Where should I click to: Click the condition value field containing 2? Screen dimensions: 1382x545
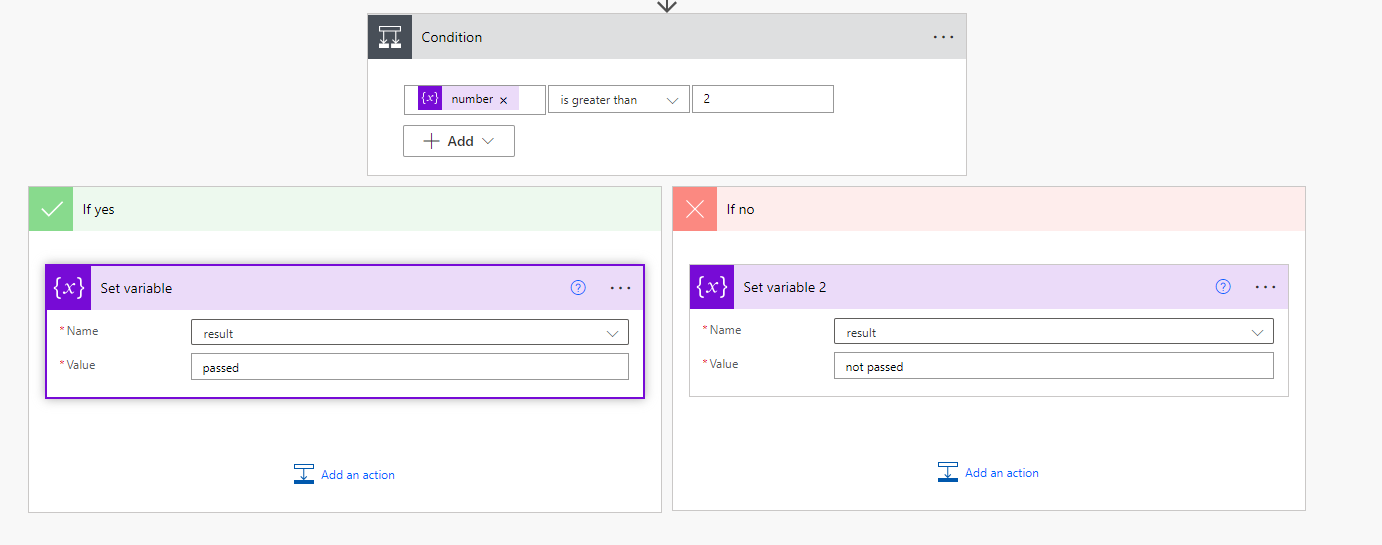[762, 99]
